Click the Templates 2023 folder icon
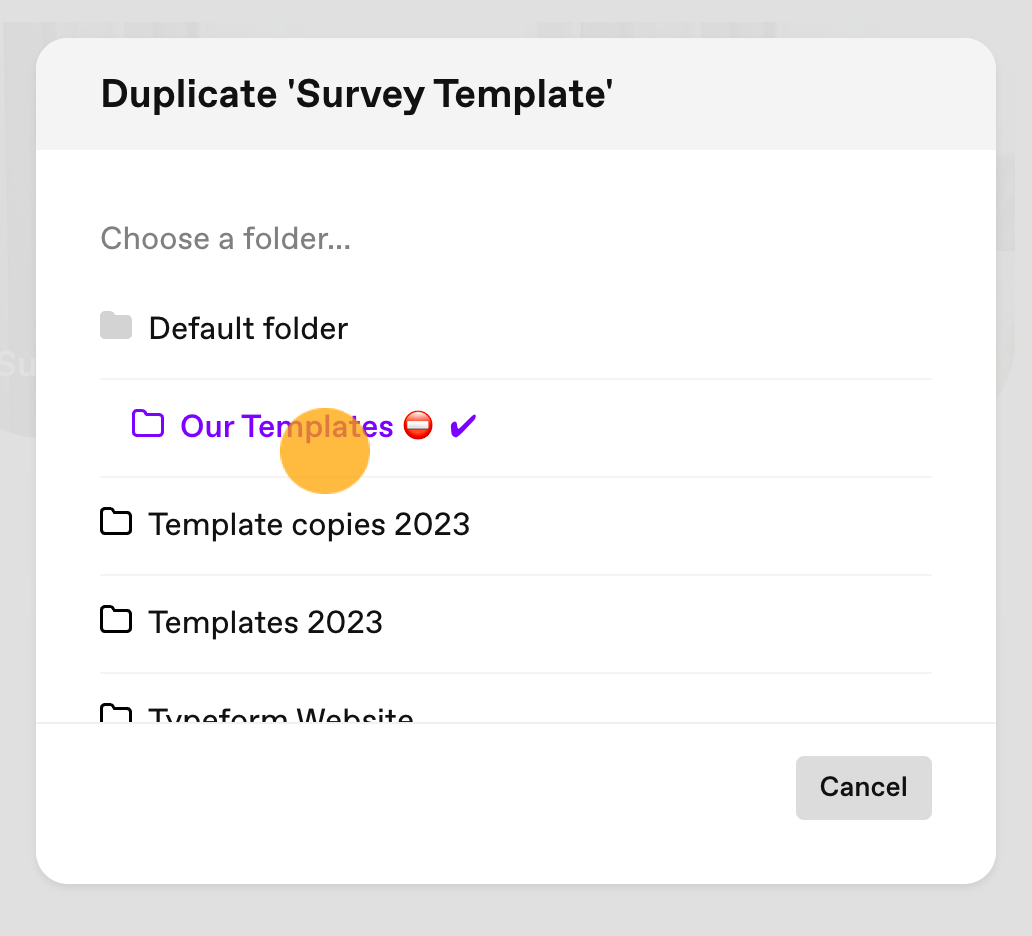This screenshot has height=936, width=1032. (x=116, y=620)
